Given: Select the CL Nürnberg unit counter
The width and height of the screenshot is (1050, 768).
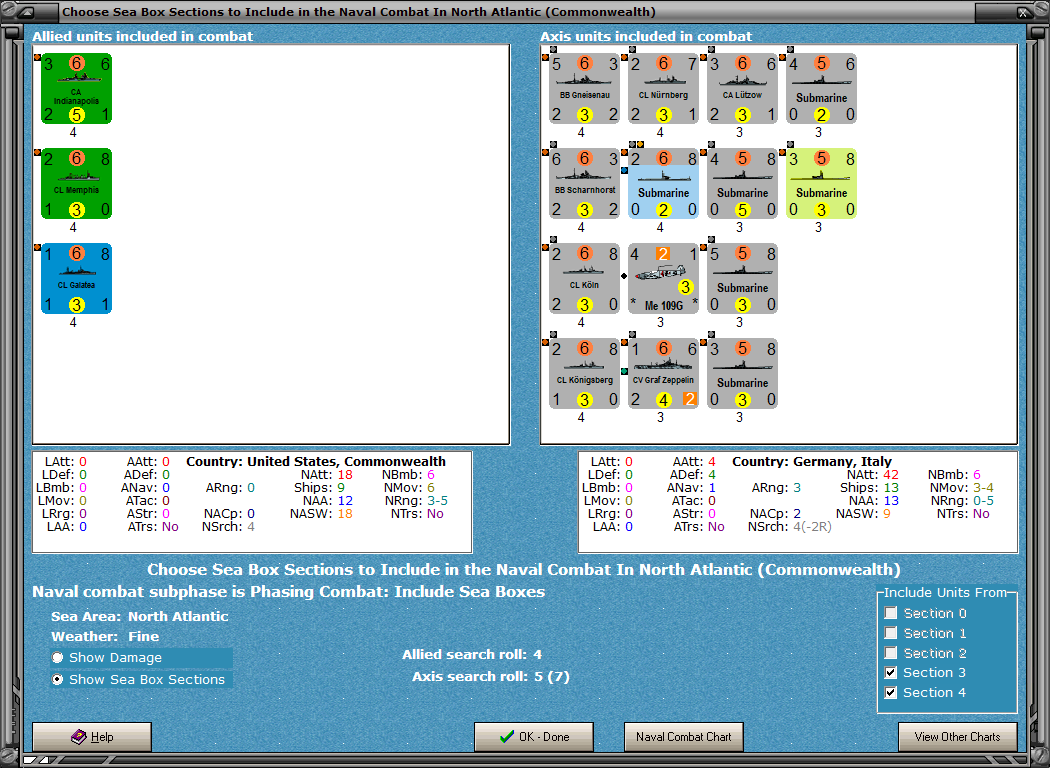Looking at the screenshot, I should [664, 88].
